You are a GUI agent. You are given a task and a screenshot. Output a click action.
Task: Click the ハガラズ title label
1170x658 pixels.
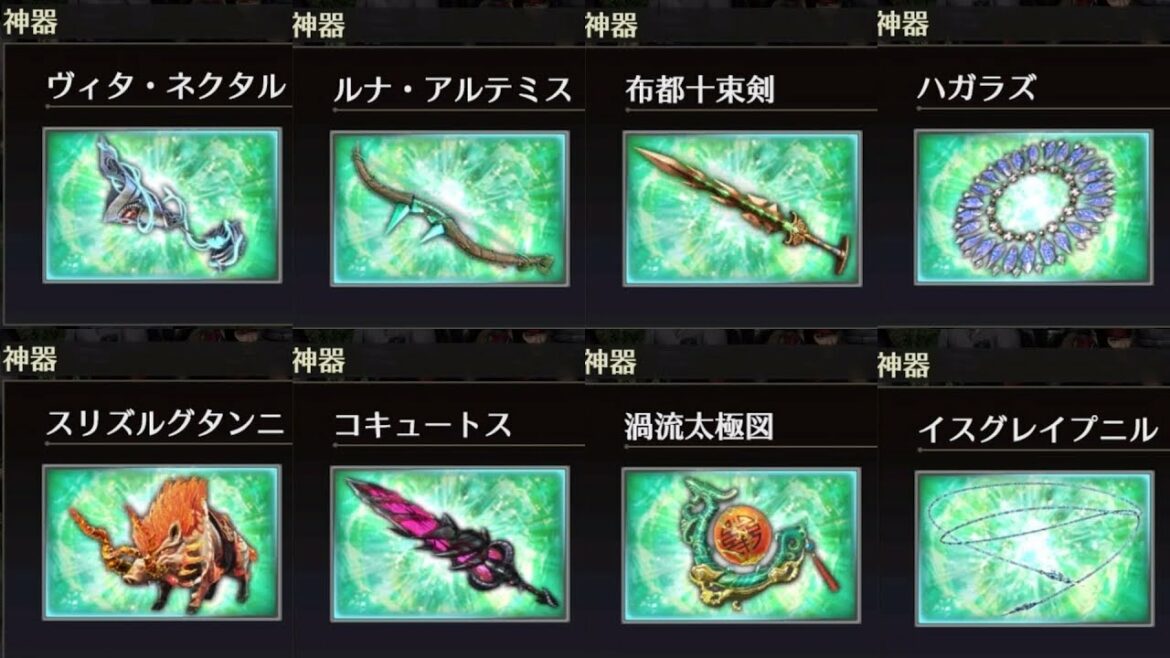976,89
